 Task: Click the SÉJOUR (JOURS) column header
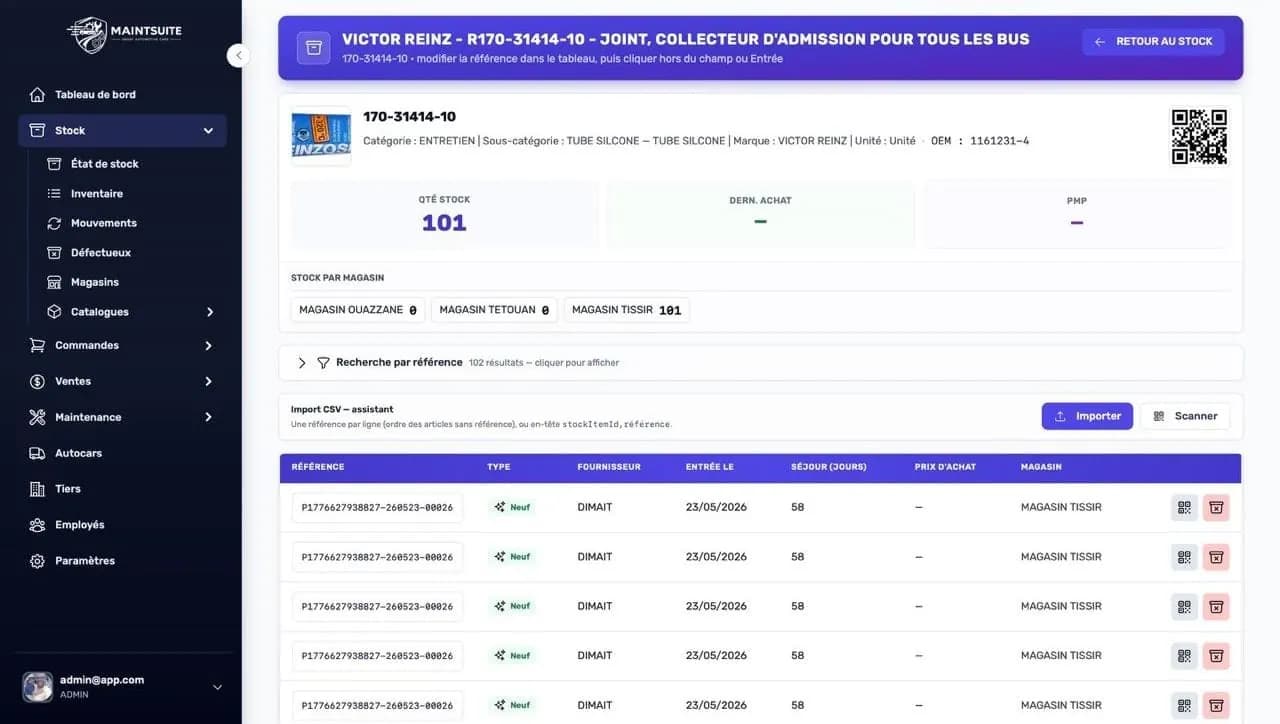coord(829,467)
